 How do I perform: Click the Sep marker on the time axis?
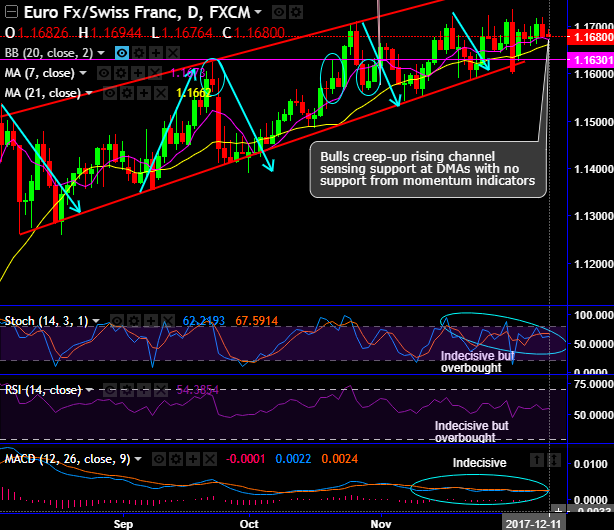click(123, 524)
